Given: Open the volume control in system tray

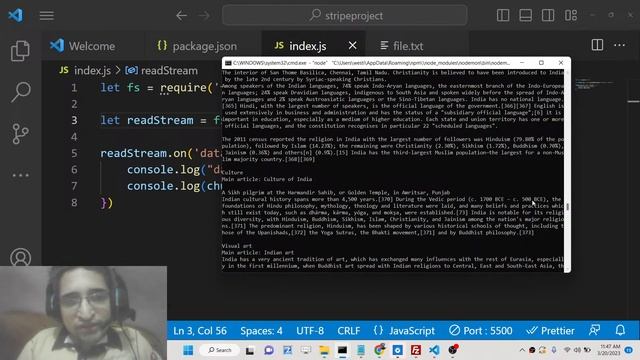Looking at the screenshot, I should click(x=577, y=350).
